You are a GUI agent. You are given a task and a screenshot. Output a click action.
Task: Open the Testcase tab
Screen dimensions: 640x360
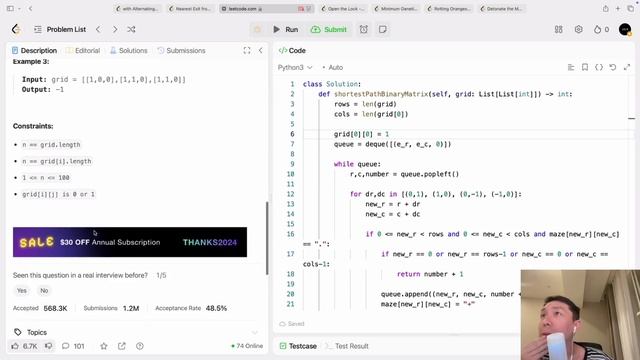point(298,346)
